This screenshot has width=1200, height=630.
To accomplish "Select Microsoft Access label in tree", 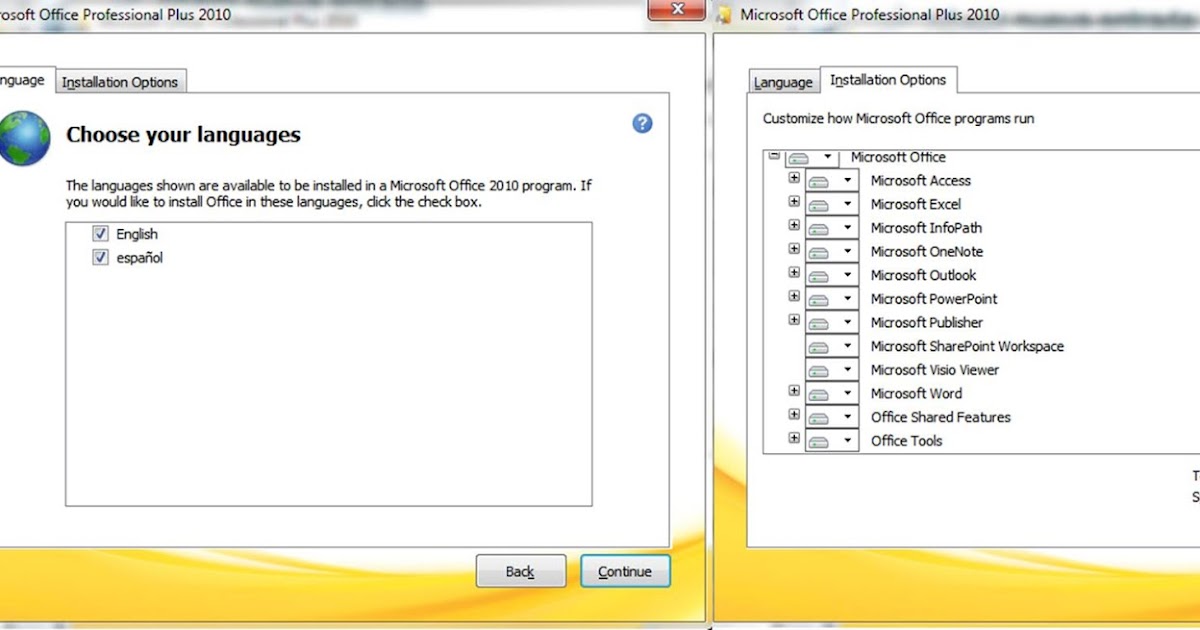I will (x=920, y=181).
